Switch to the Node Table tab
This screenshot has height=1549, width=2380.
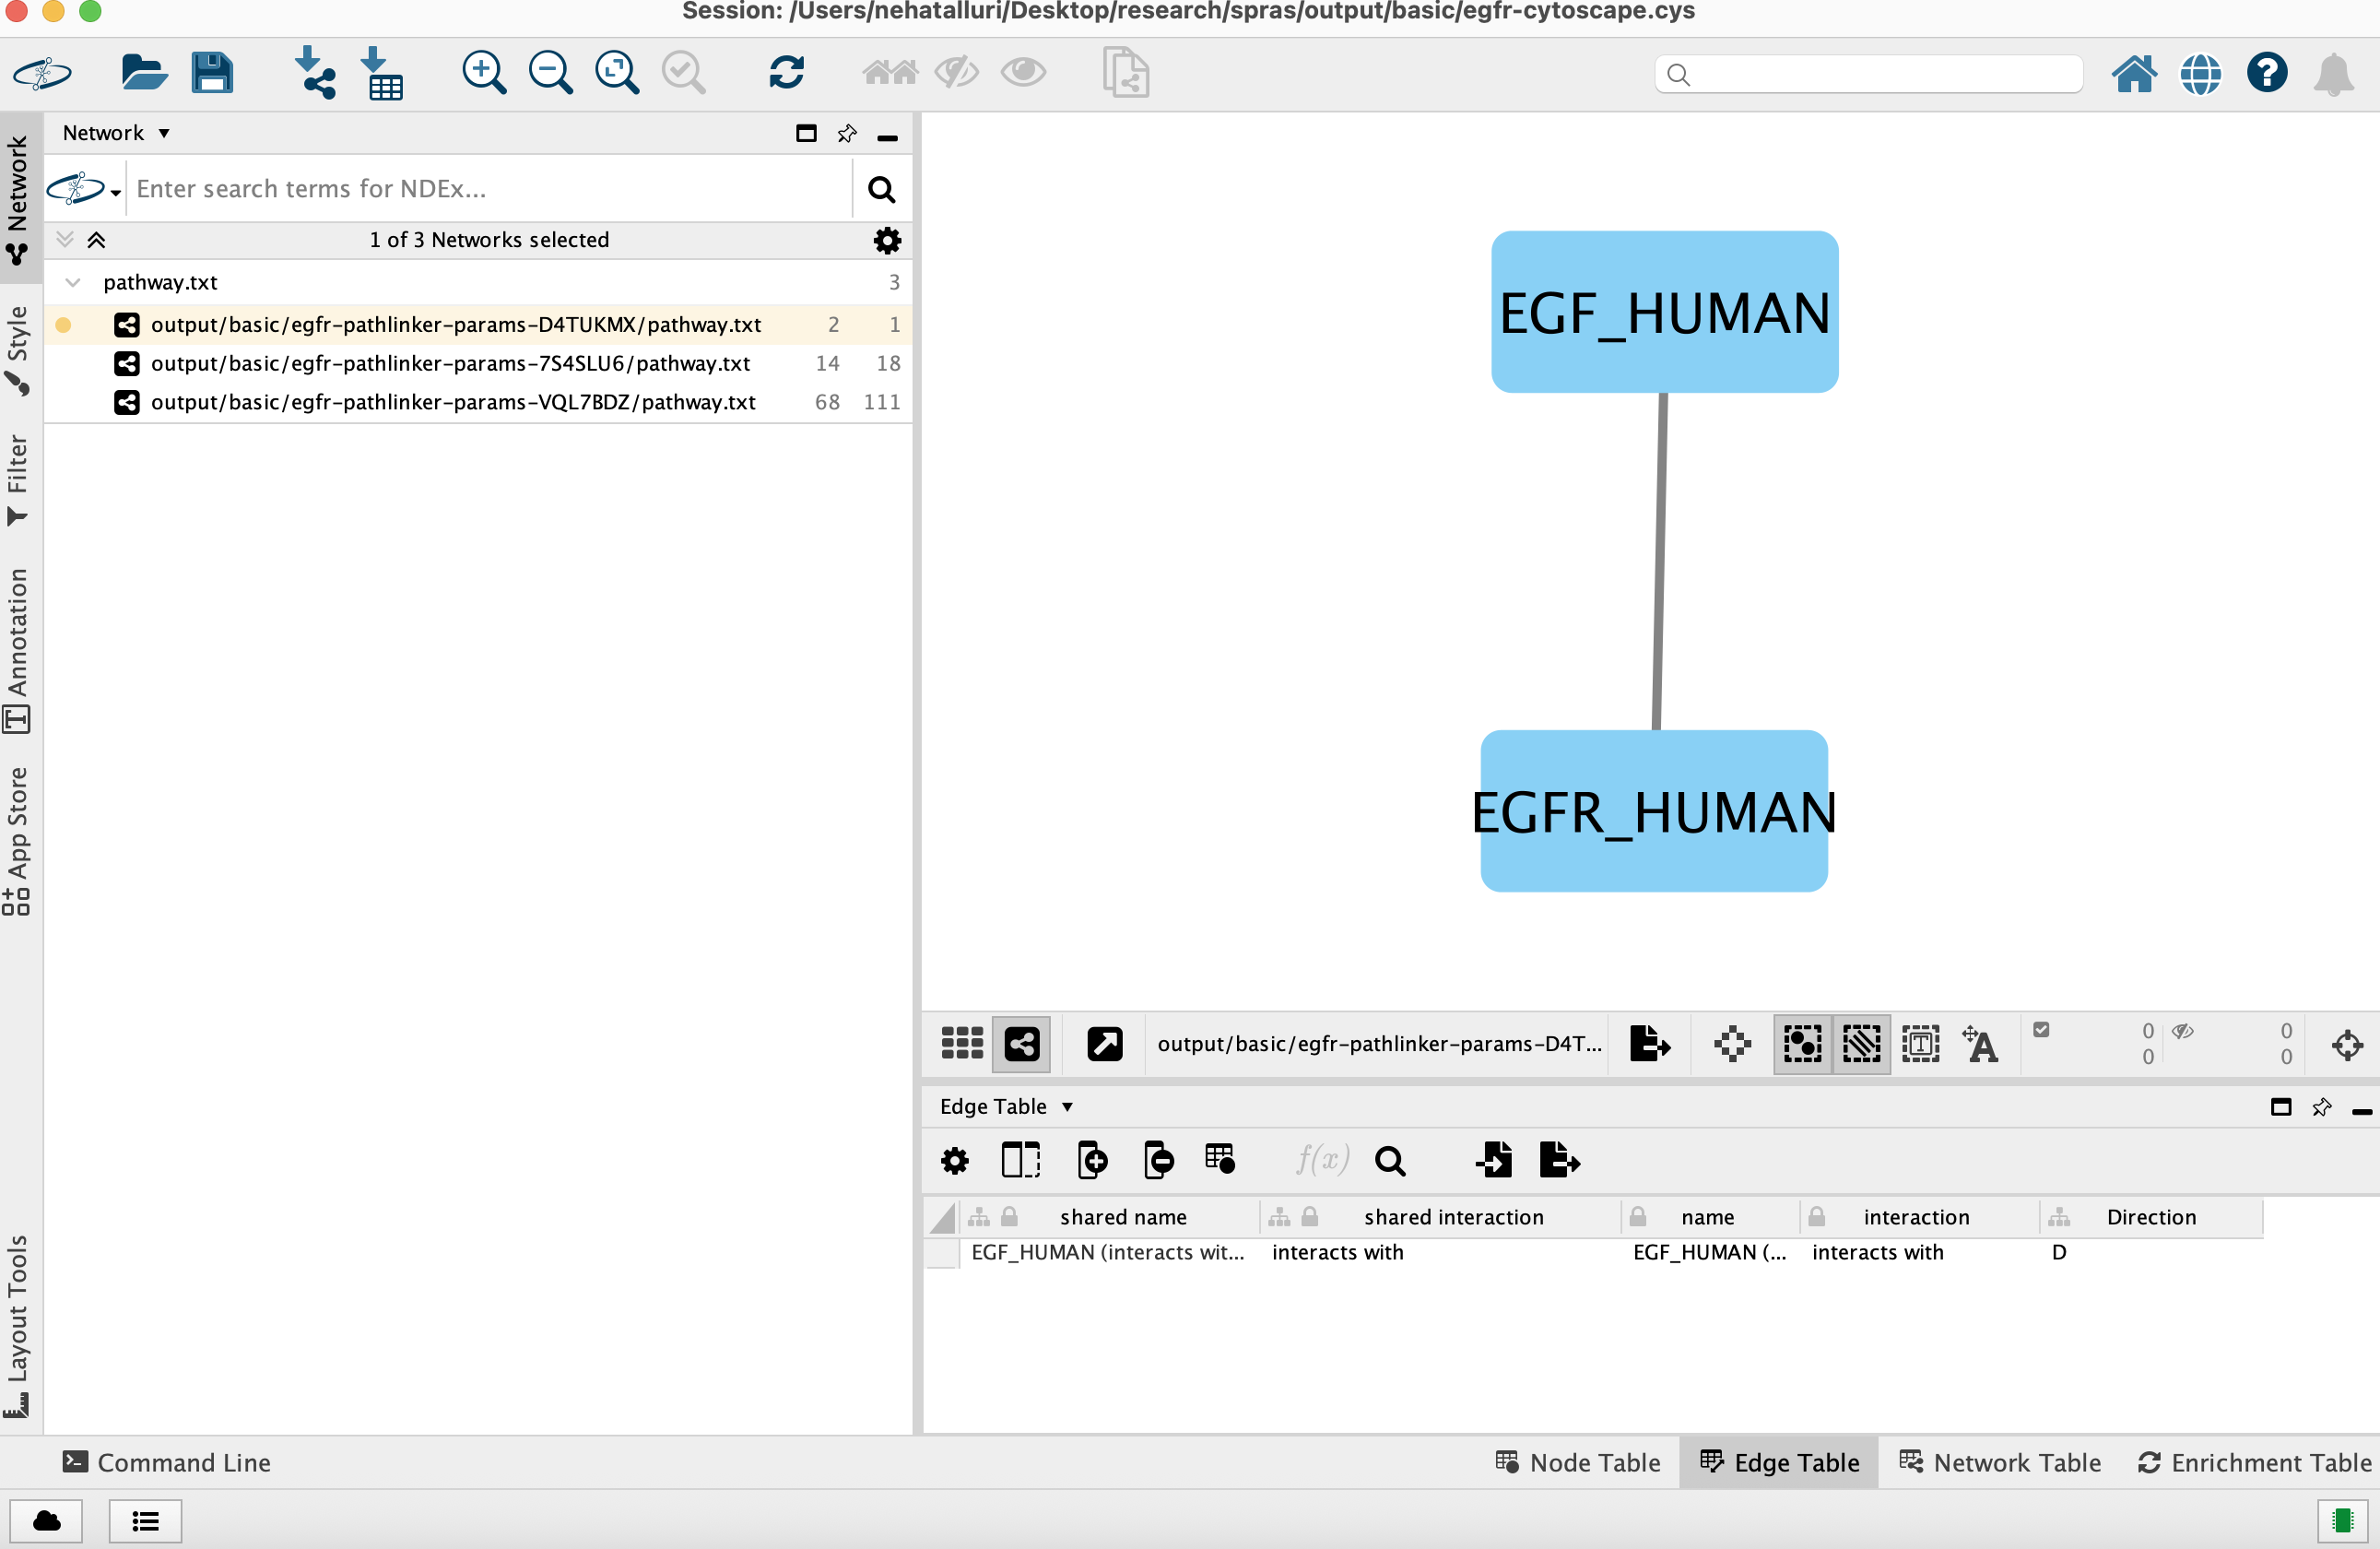pos(1578,1462)
